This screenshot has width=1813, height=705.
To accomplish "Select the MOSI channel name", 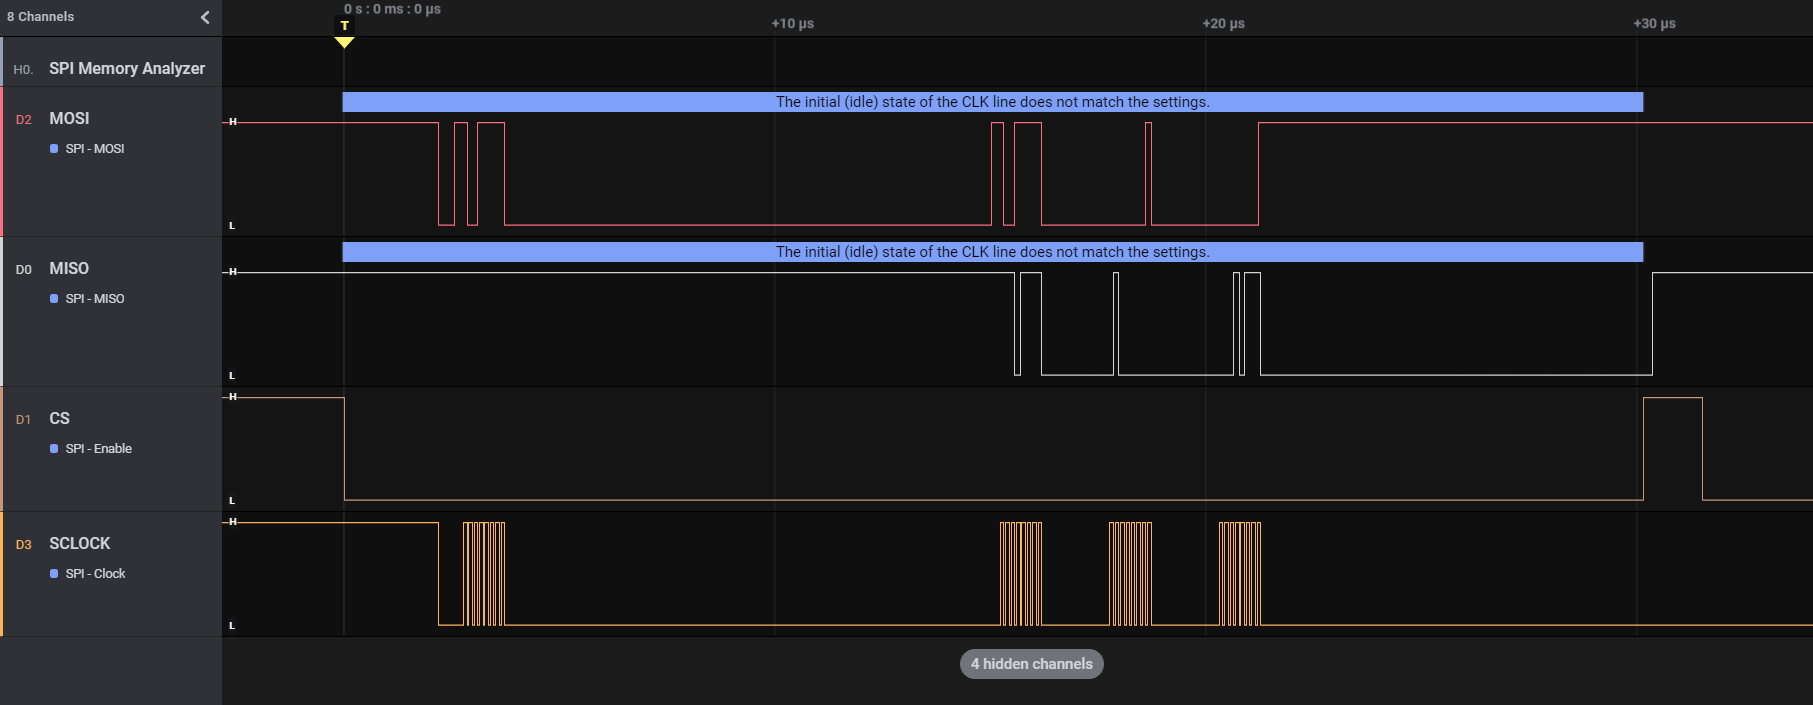I will [x=69, y=118].
